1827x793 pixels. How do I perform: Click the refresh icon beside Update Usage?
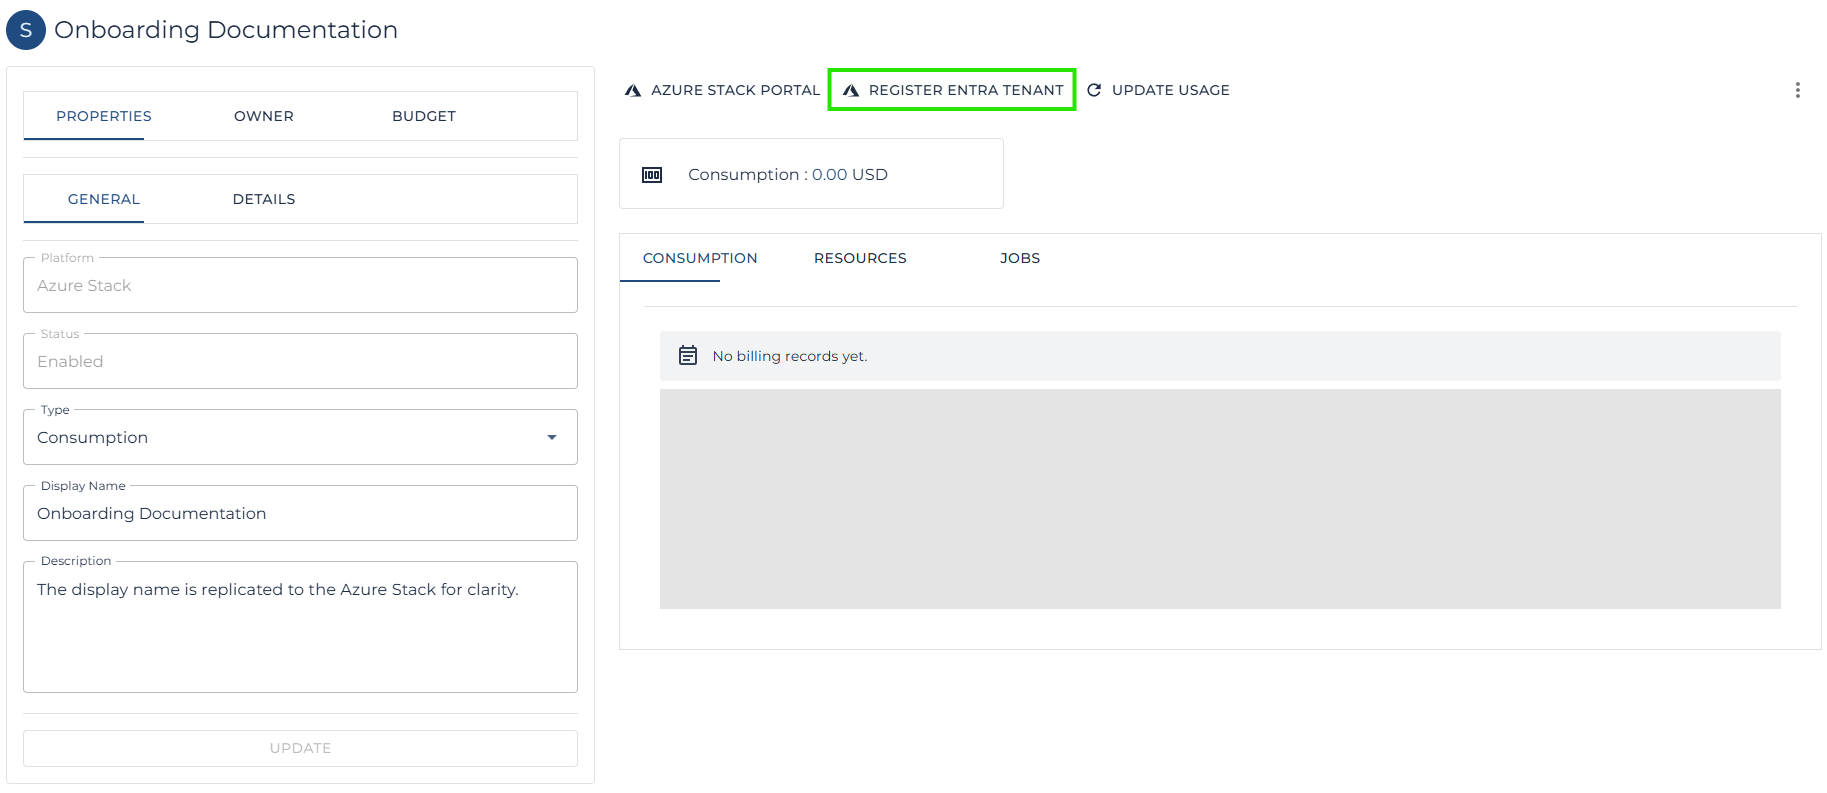[1094, 90]
